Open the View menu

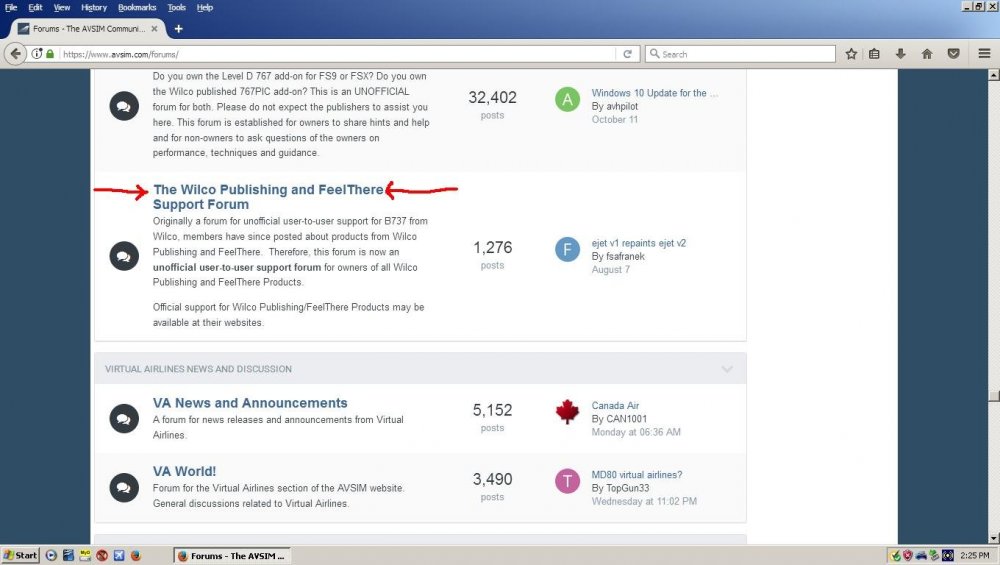pyautogui.click(x=62, y=8)
